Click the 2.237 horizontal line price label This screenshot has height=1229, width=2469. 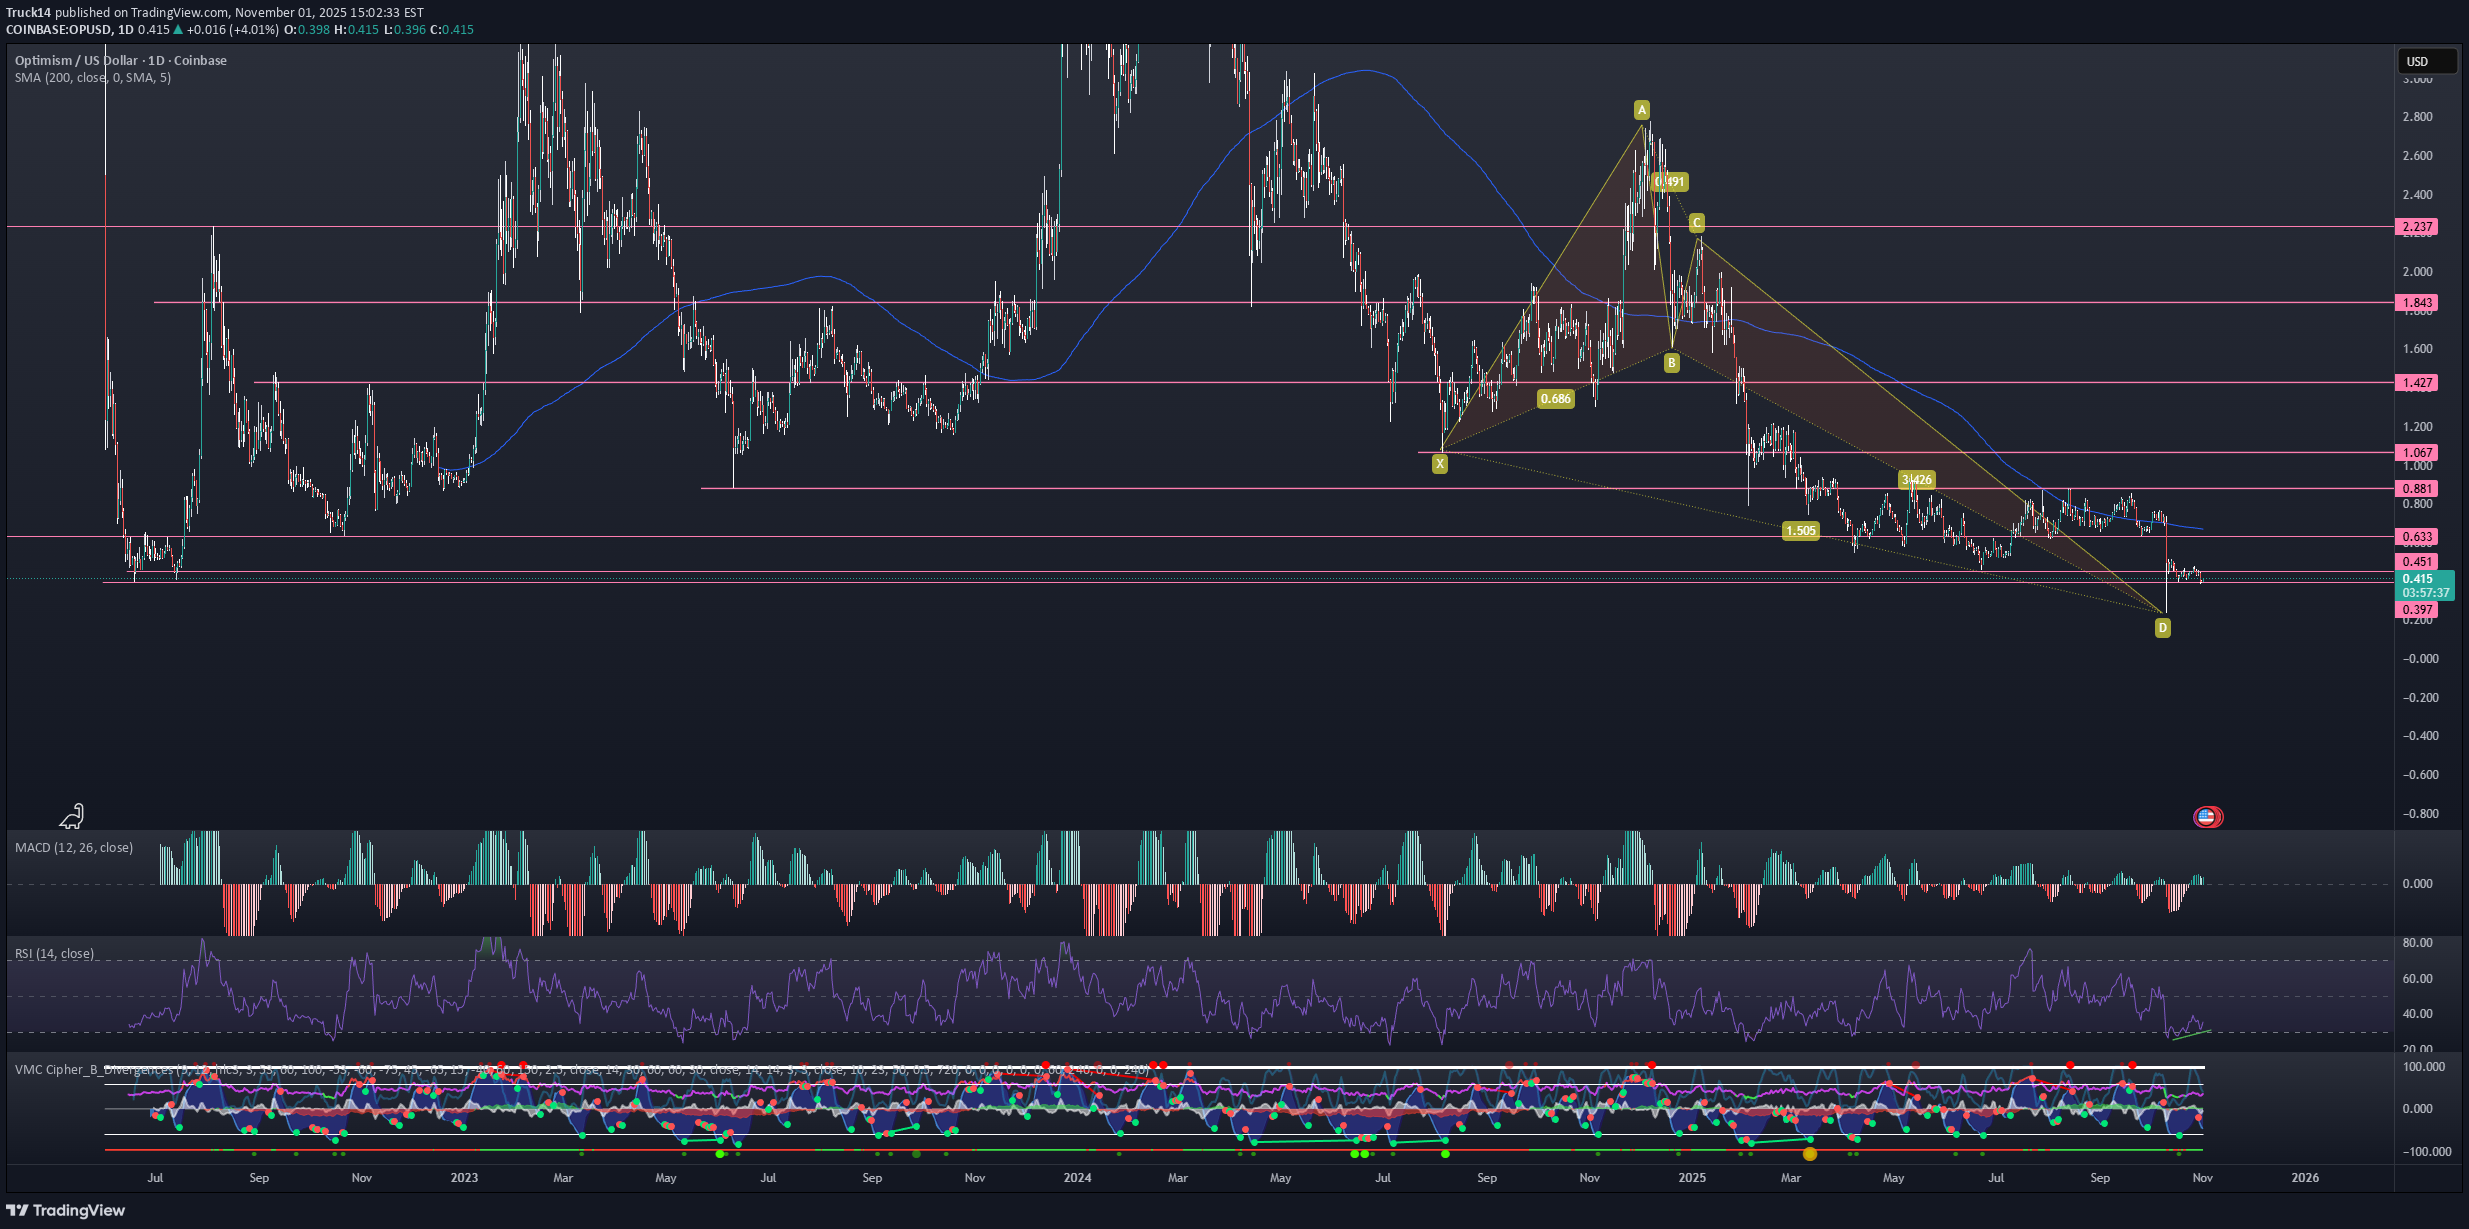[x=2417, y=227]
